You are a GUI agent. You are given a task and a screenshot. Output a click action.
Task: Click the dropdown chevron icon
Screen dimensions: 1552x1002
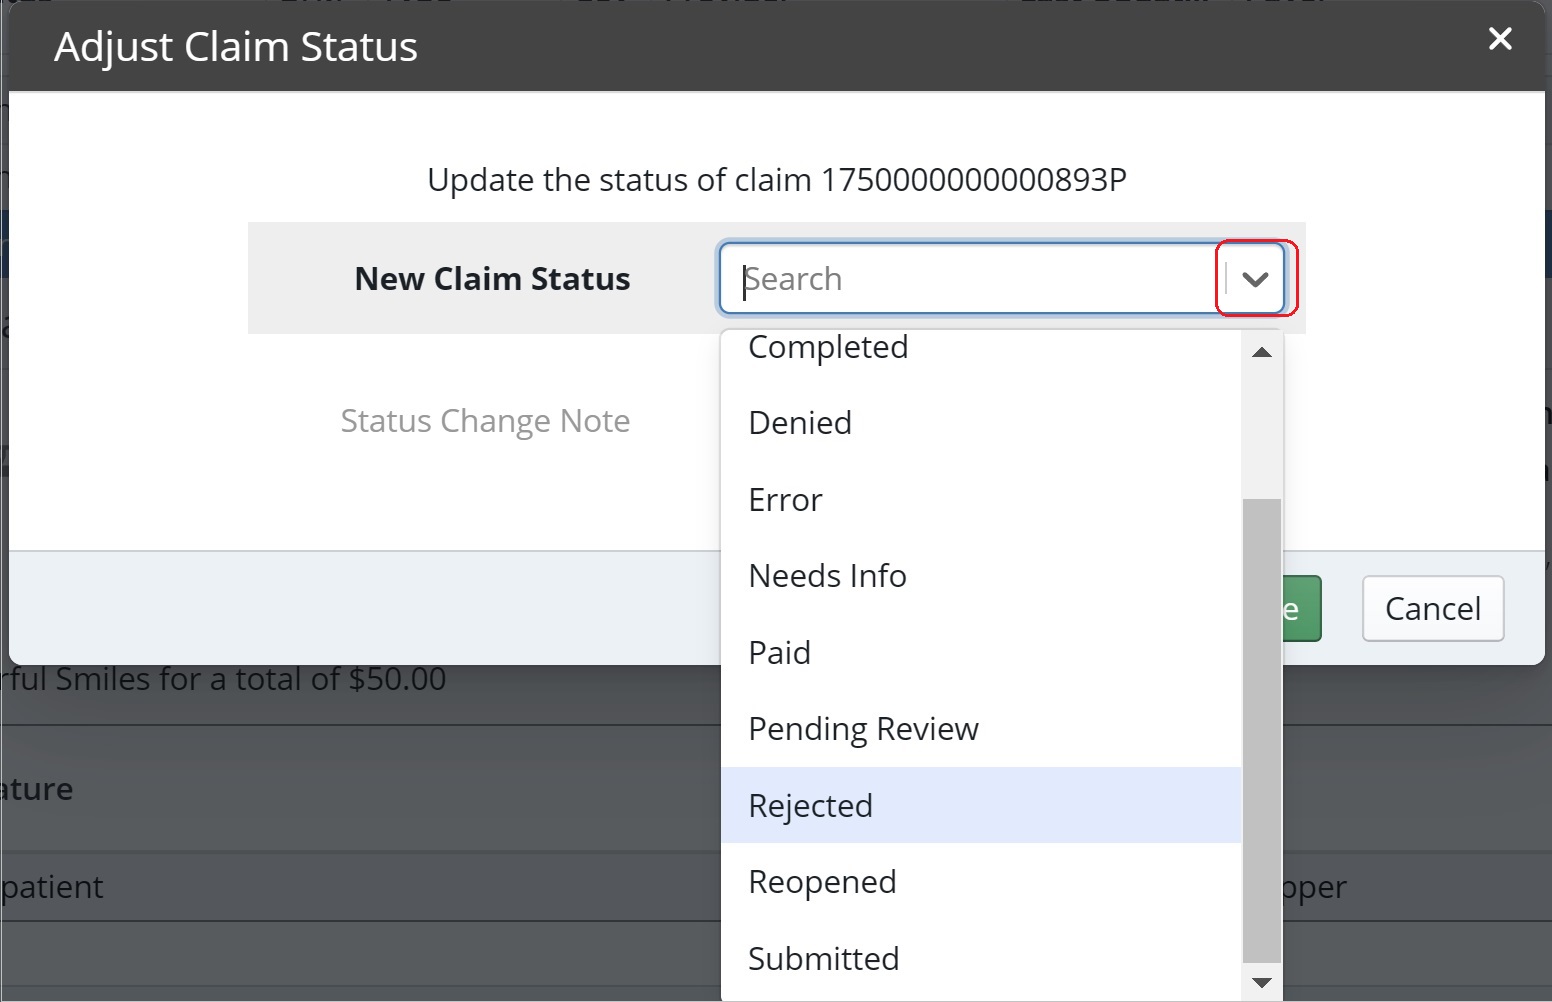tap(1254, 278)
